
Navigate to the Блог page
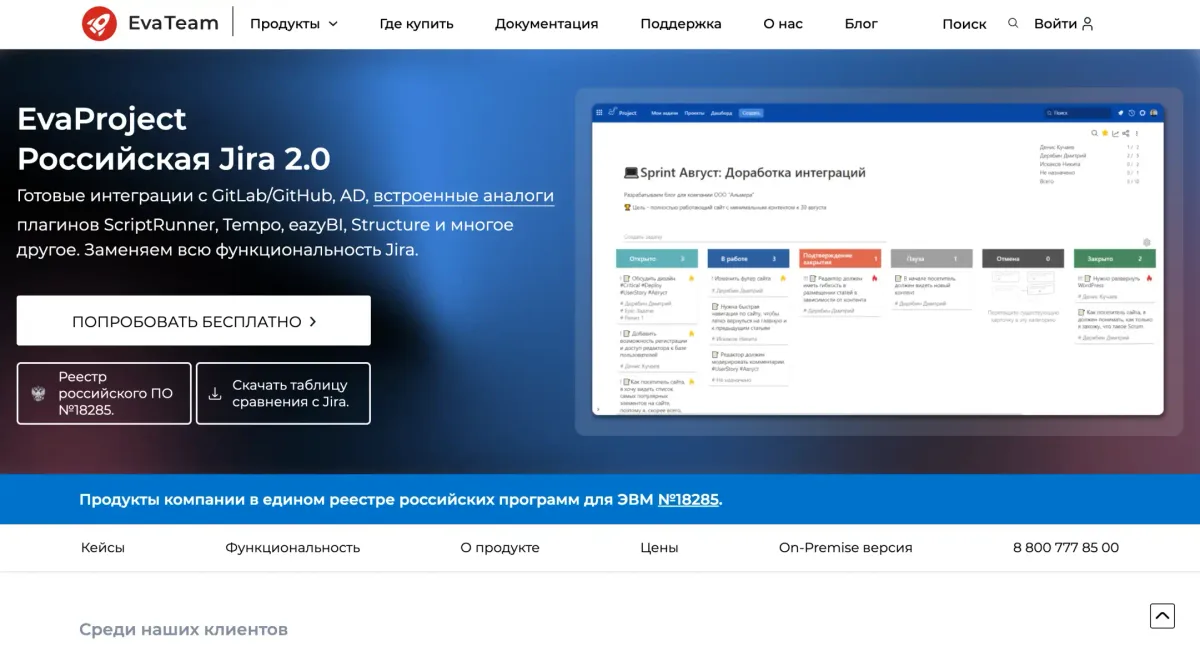tap(861, 24)
